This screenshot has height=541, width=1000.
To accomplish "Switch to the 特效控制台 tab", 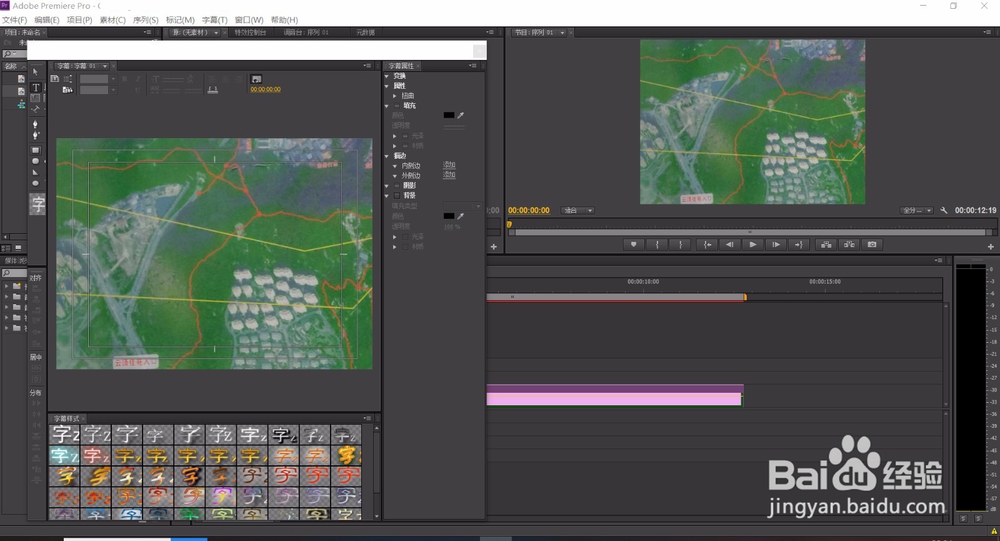I will [x=251, y=33].
